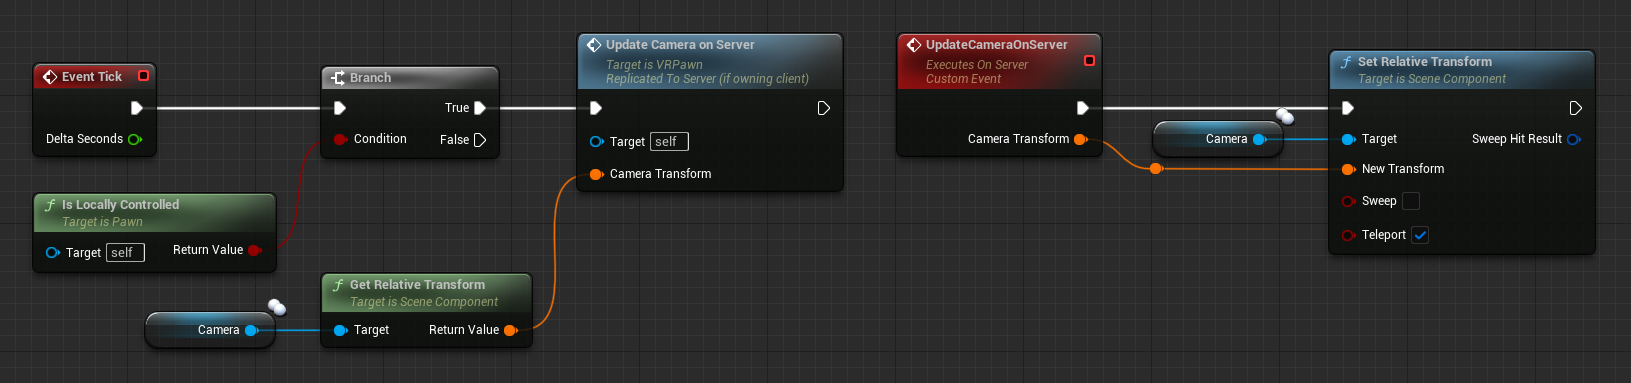Click the Event Tick execution output pin
1631x383 pixels.
[x=137, y=108]
